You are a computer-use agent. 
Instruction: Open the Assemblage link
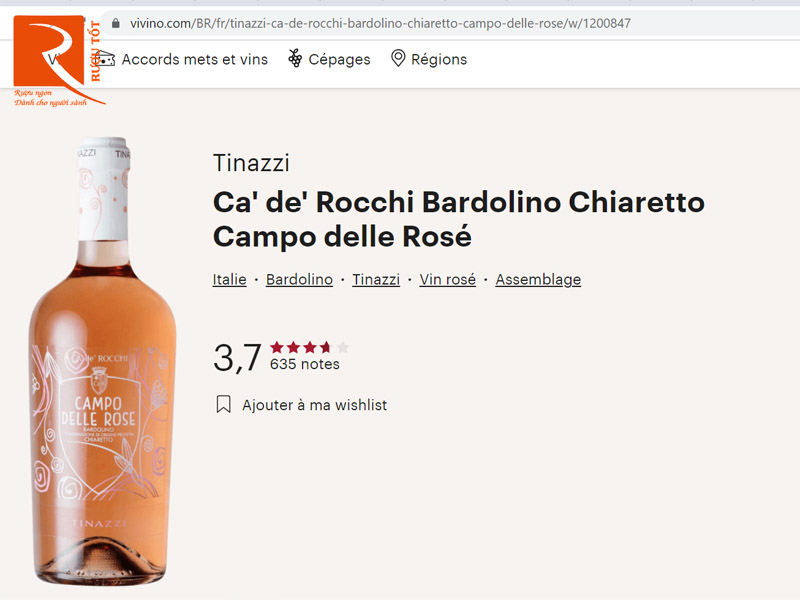pyautogui.click(x=538, y=279)
